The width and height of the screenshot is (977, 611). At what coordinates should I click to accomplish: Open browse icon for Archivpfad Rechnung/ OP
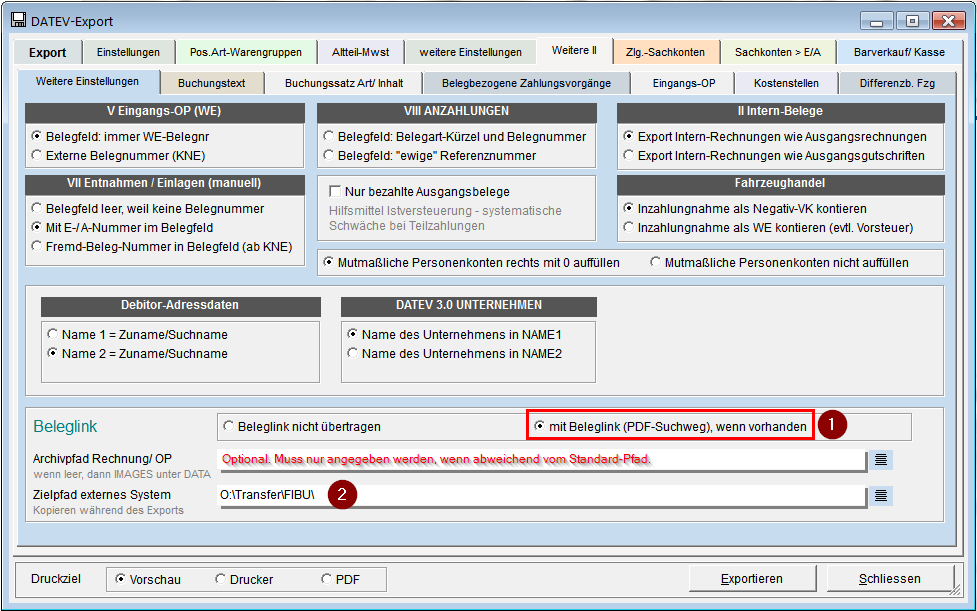880,460
